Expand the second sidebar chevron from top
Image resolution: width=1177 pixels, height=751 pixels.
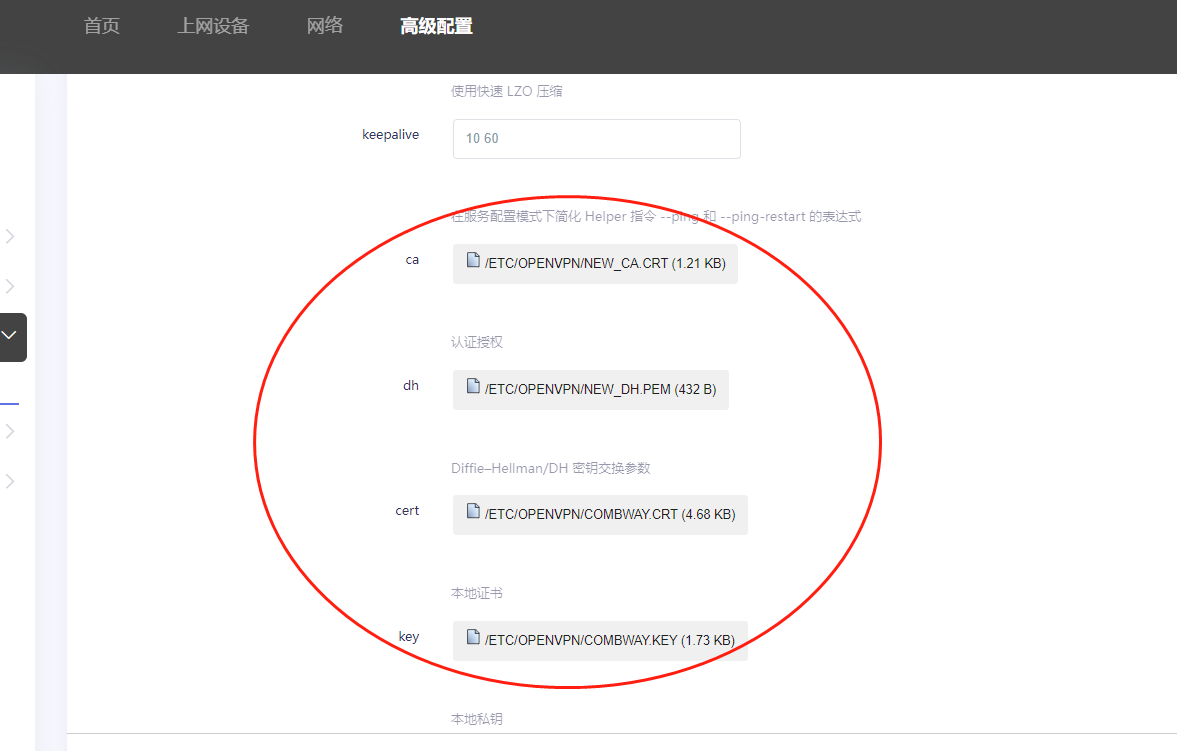(x=10, y=287)
